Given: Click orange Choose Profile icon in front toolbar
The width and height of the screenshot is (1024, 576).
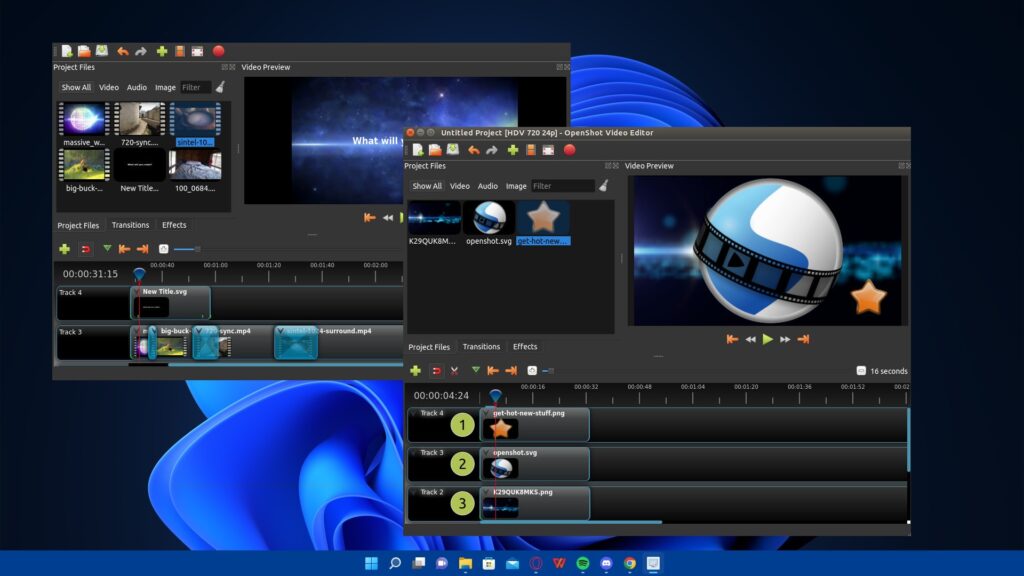Looking at the screenshot, I should [x=531, y=150].
